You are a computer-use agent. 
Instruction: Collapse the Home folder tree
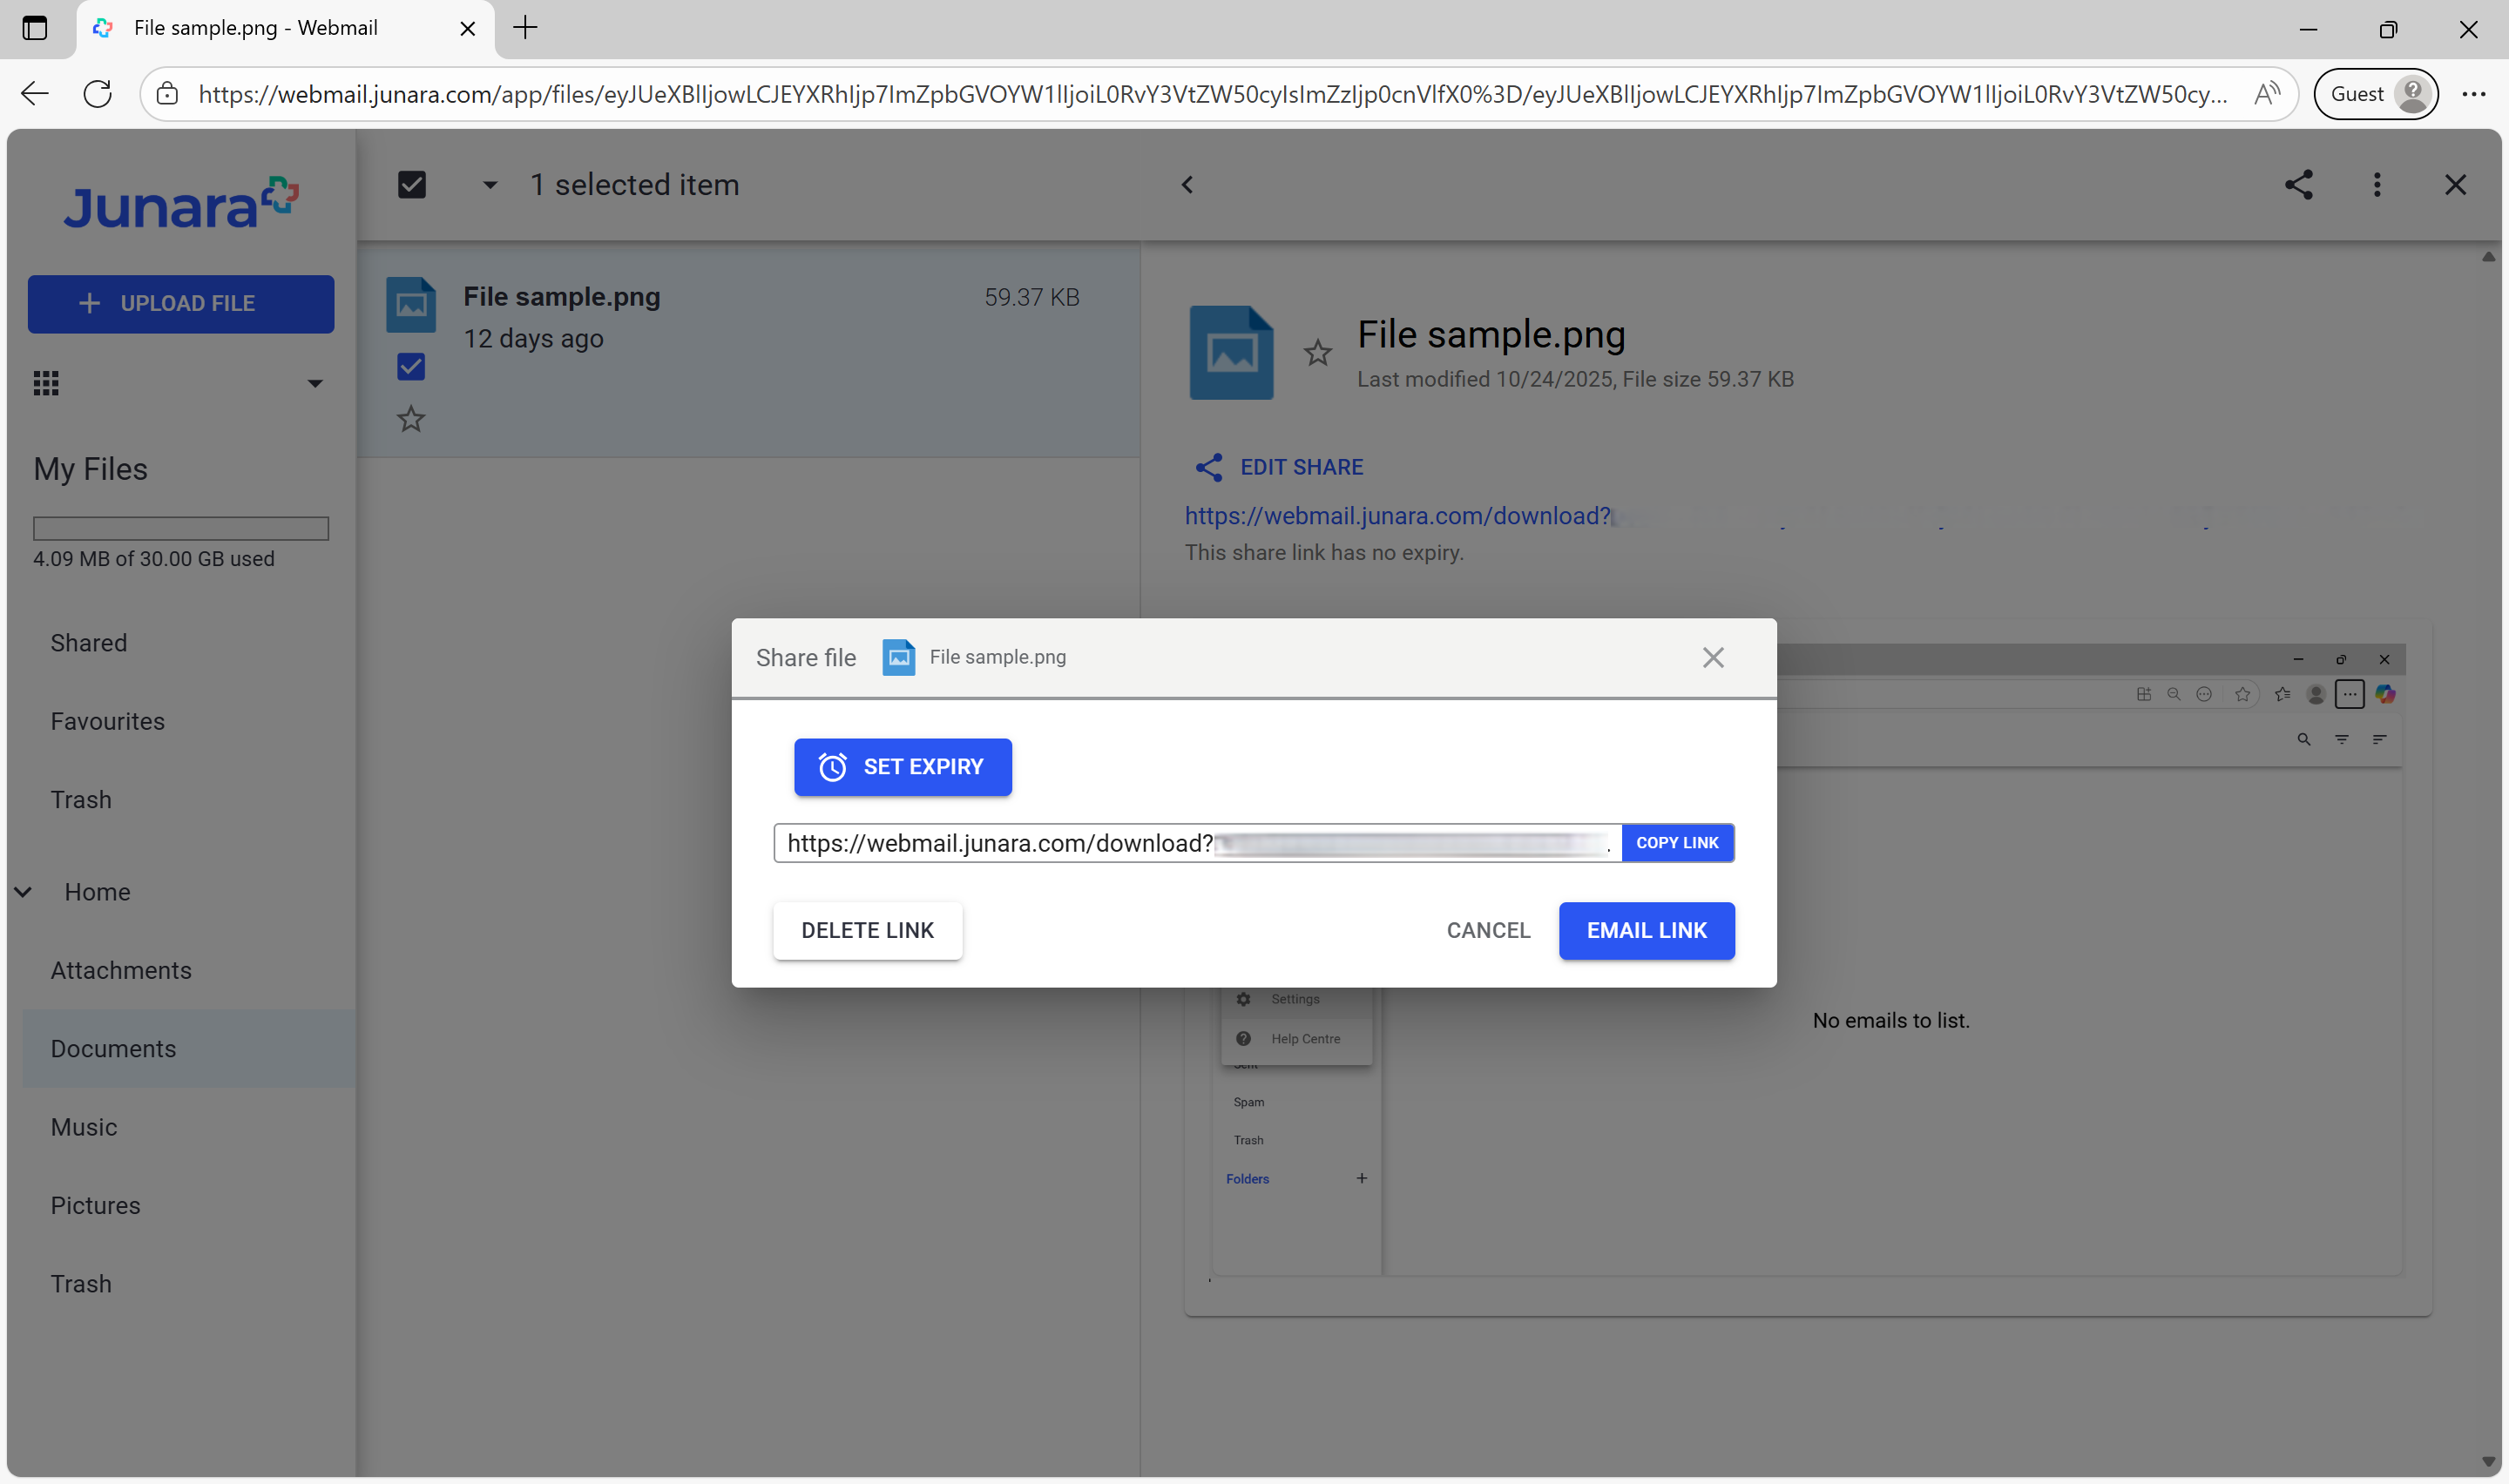point(23,892)
